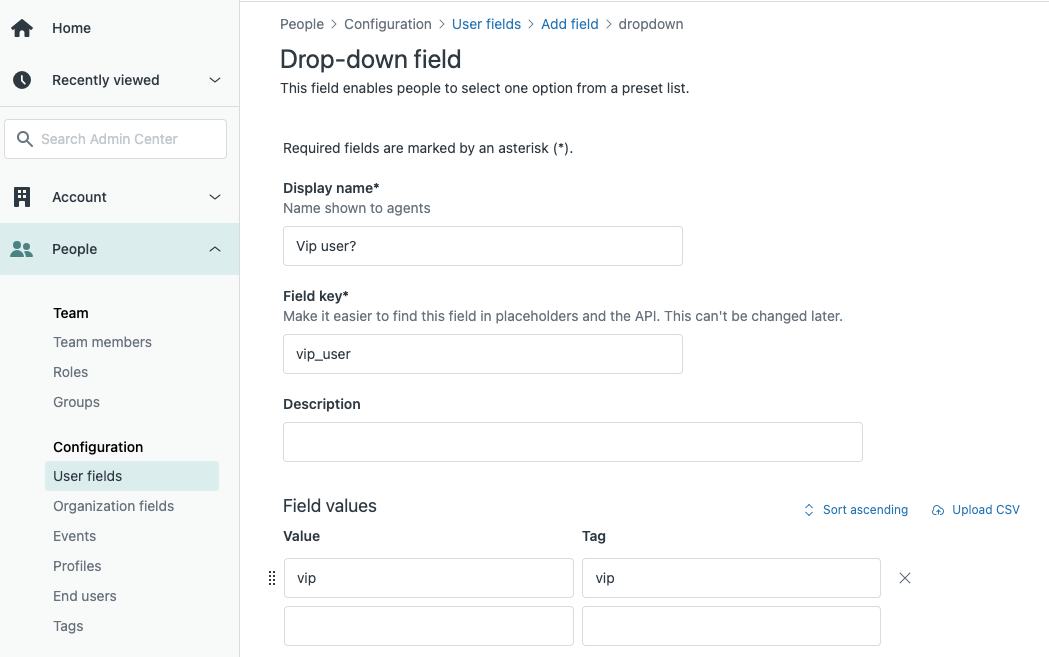This screenshot has height=657, width=1049.
Task: Open Team members page
Action: point(102,342)
